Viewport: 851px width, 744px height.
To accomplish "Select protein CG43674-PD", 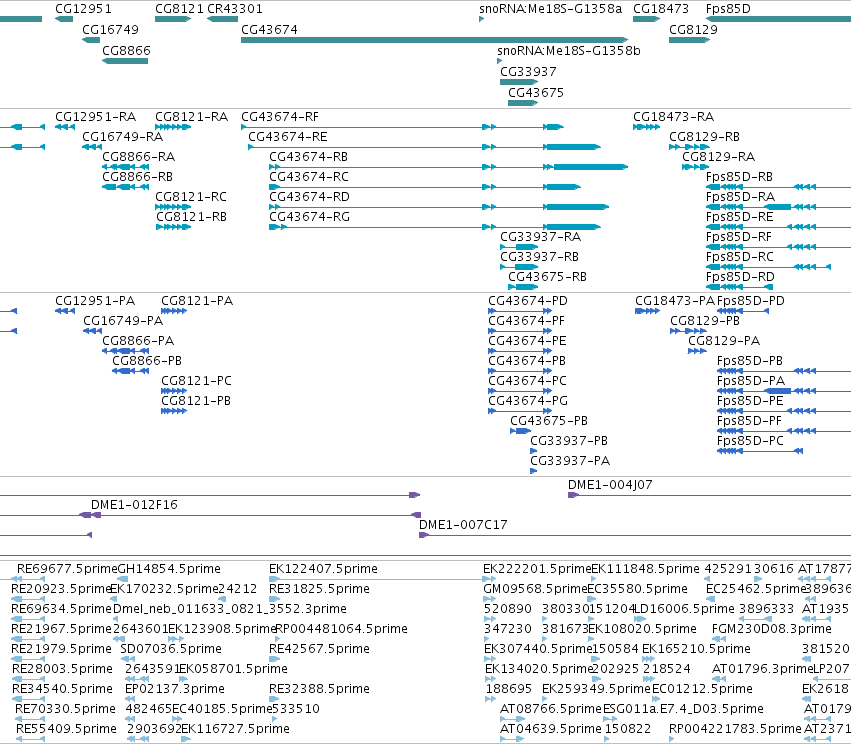I will coord(520,311).
